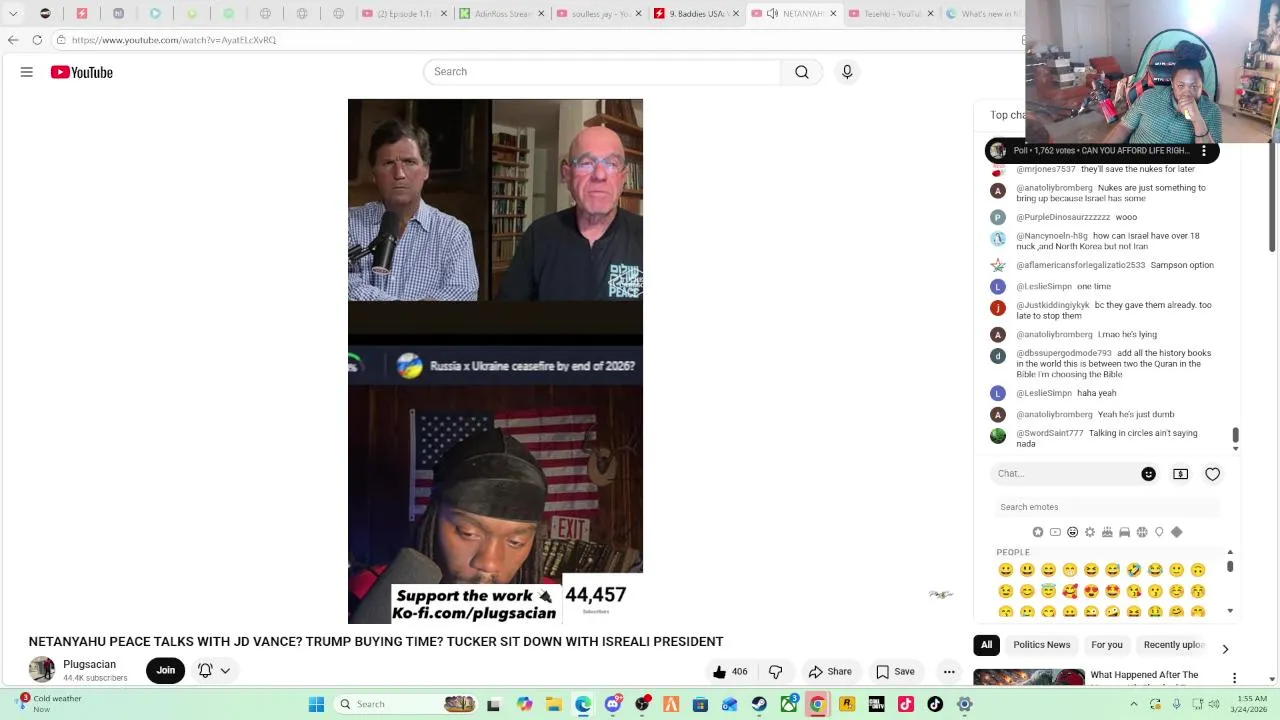Open the What Happened After The video thumbnail
The height and width of the screenshot is (720, 1280).
click(1029, 678)
